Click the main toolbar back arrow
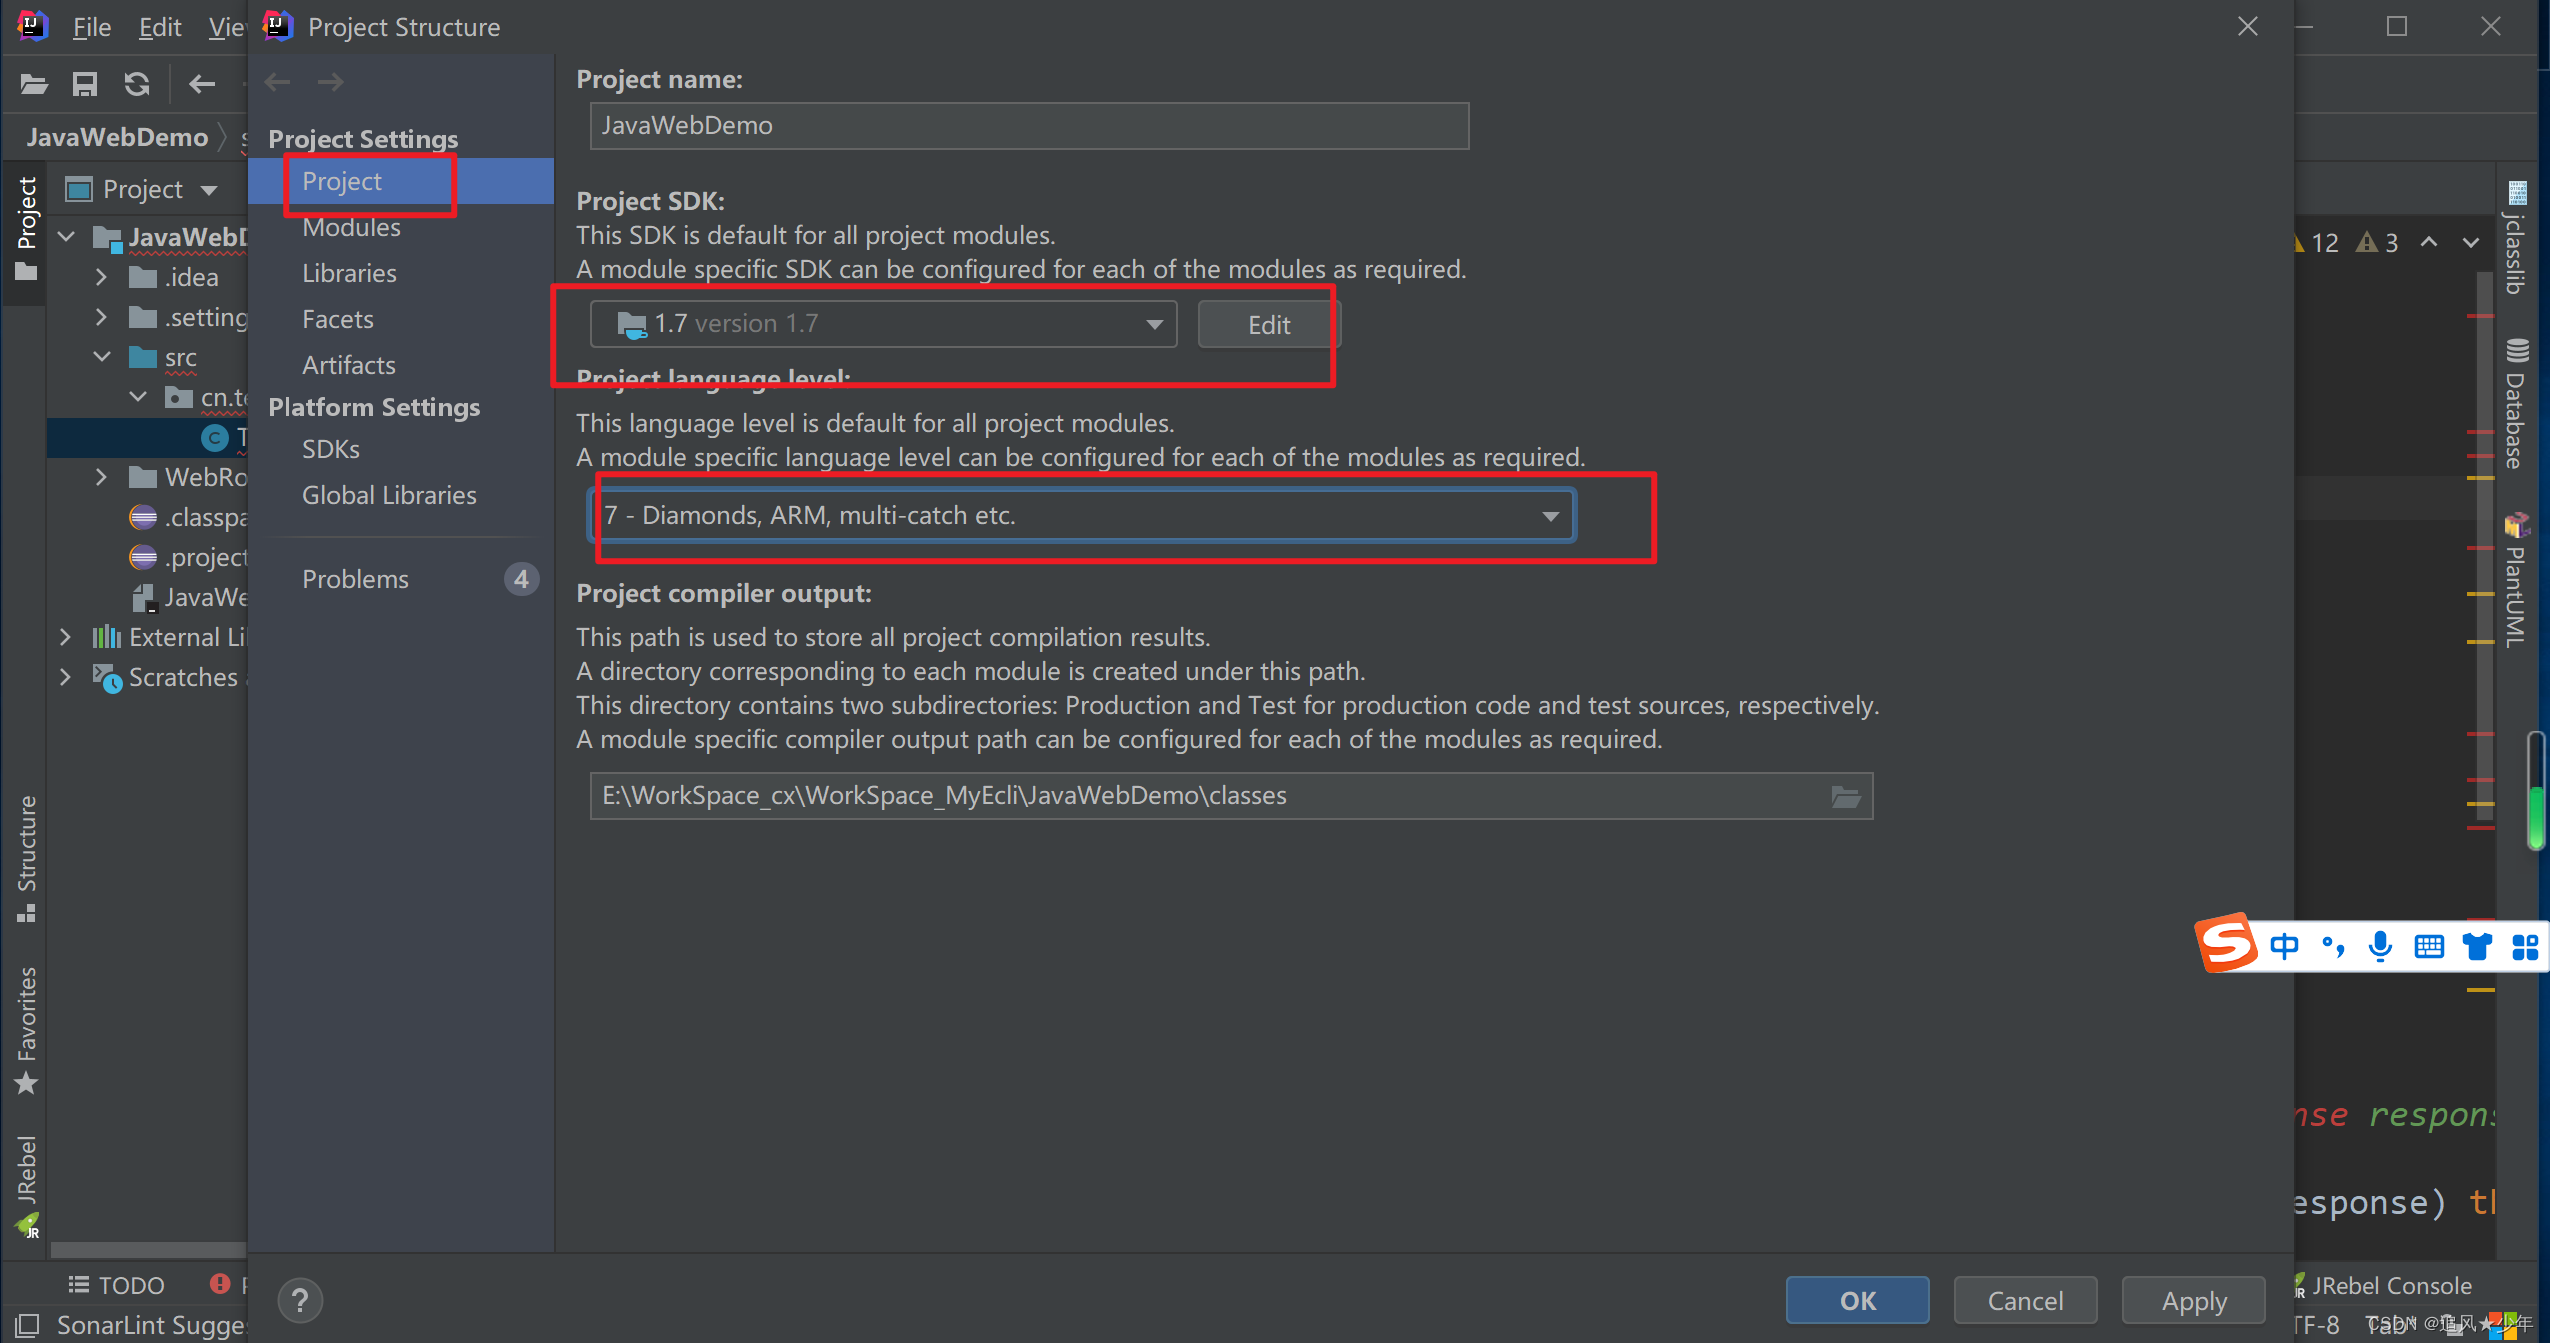This screenshot has width=2550, height=1343. click(202, 84)
